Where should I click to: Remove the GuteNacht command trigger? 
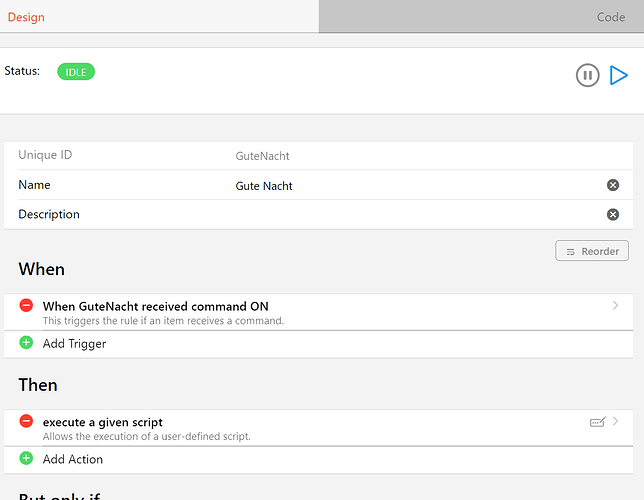tap(26, 306)
